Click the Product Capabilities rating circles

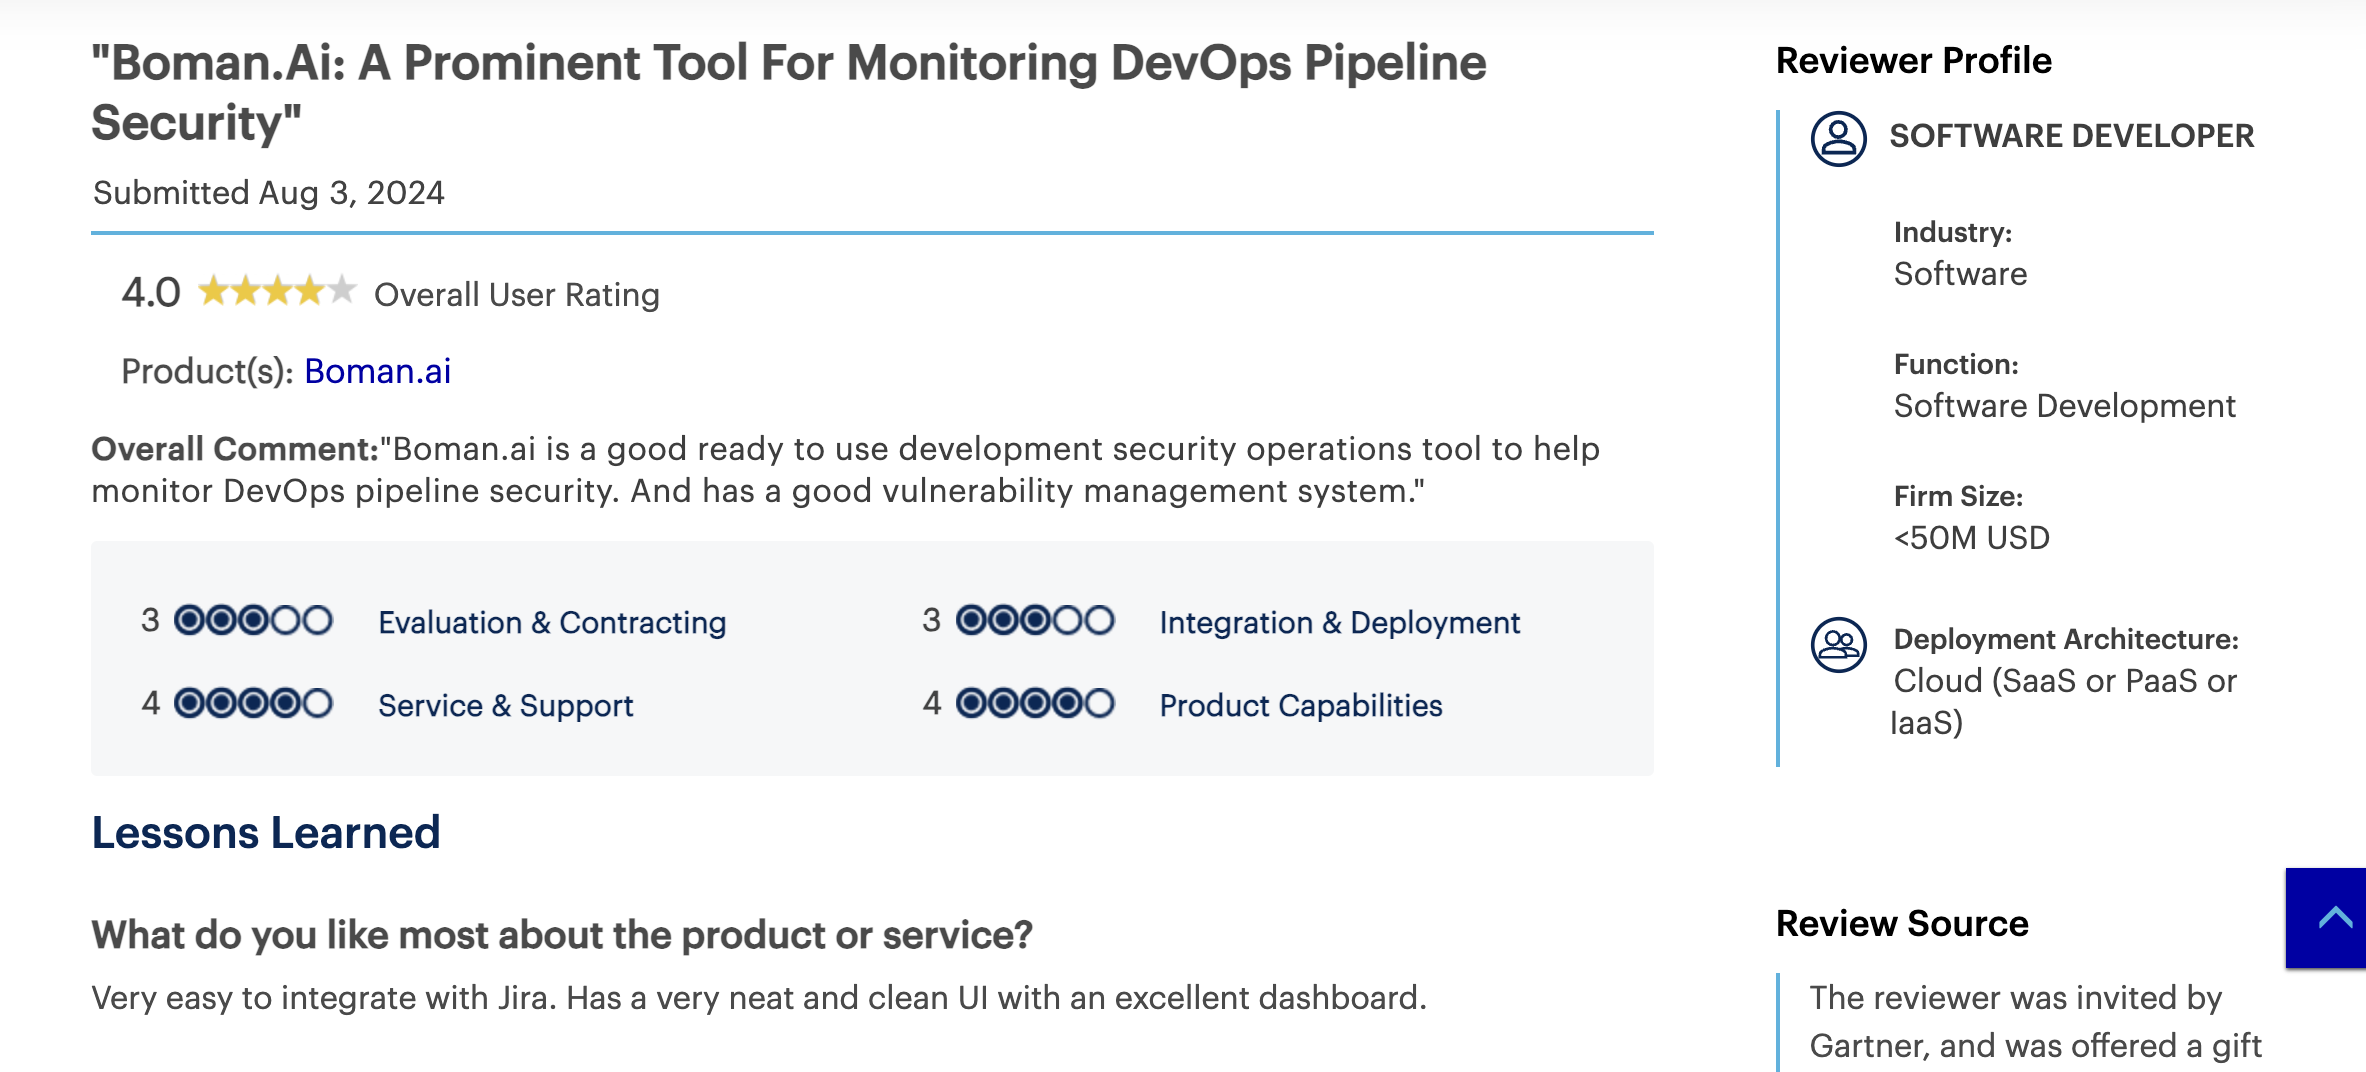click(x=1035, y=703)
